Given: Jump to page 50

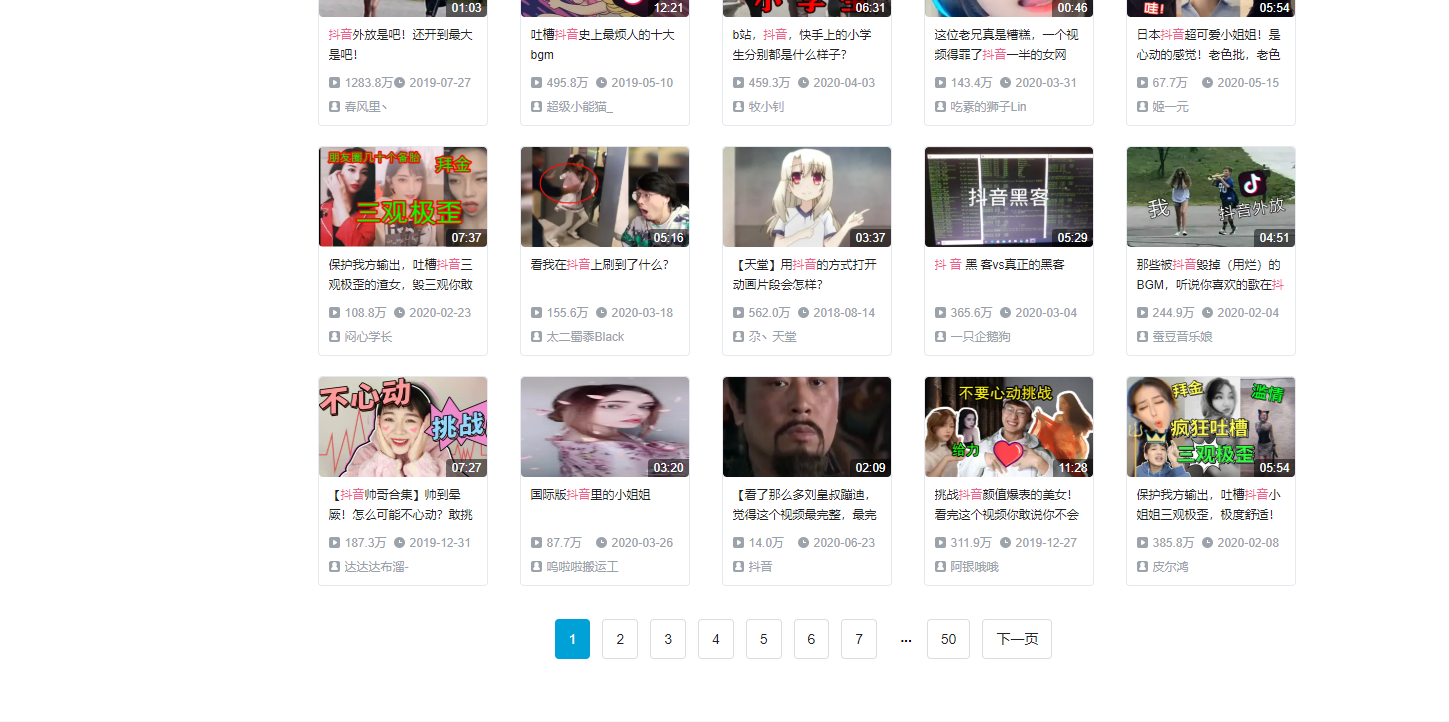Looking at the screenshot, I should tap(947, 639).
